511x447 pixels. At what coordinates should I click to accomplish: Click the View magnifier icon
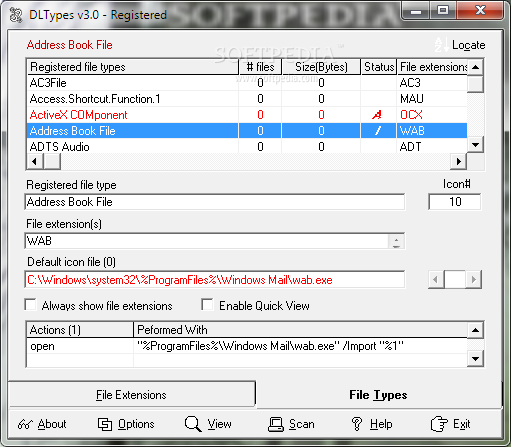pyautogui.click(x=193, y=424)
